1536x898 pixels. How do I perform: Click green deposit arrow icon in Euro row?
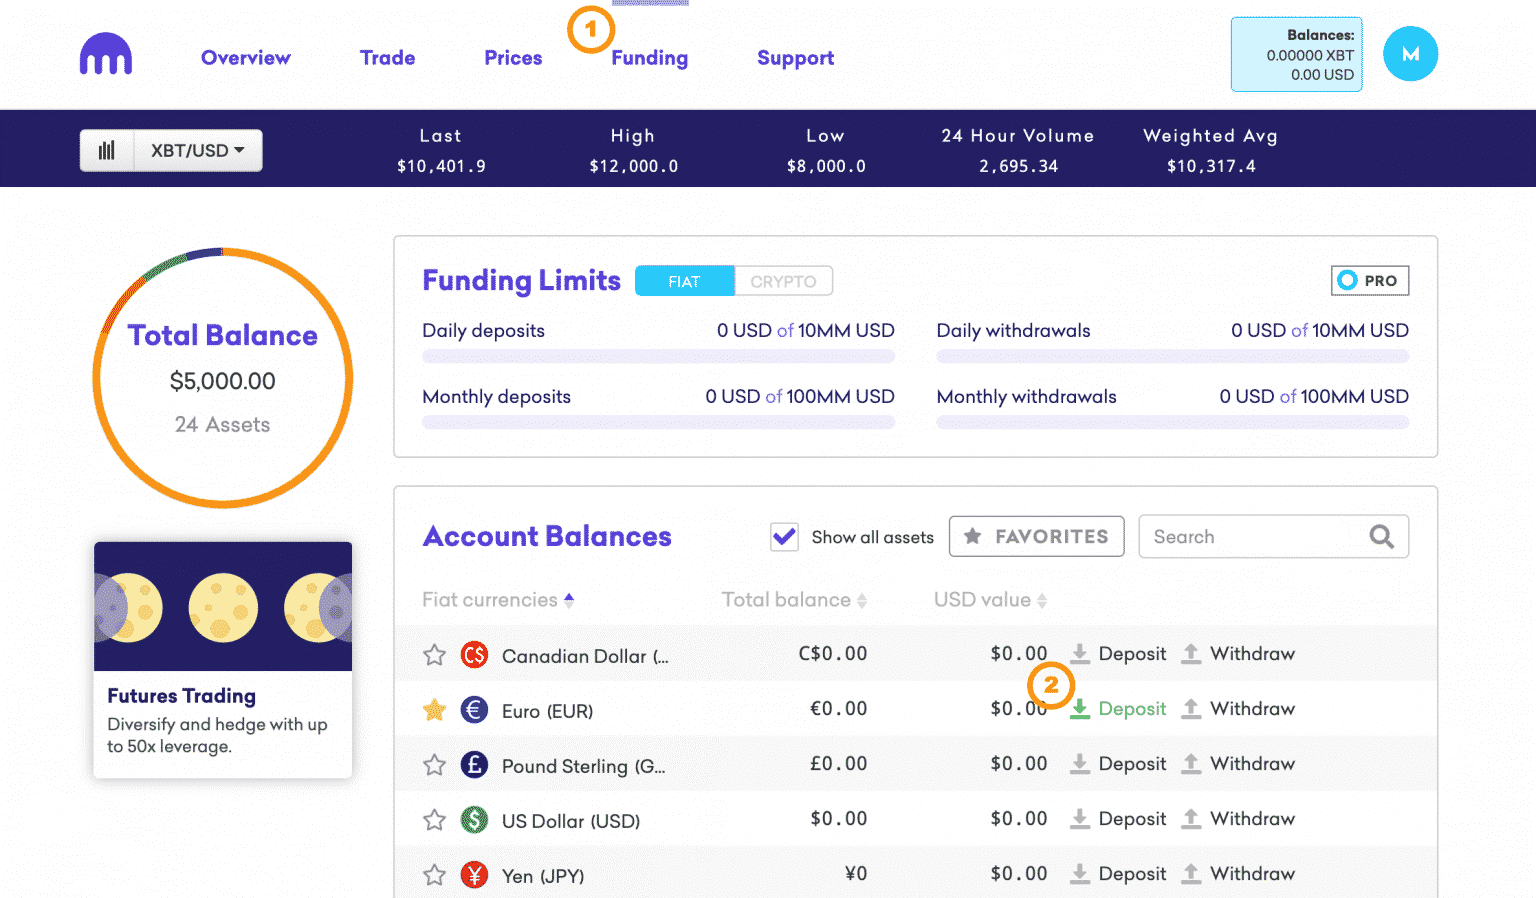1080,709
